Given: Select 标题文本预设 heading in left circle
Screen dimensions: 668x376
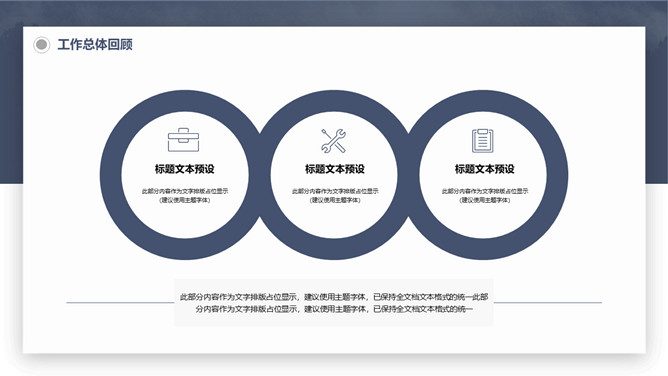Looking at the screenshot, I should click(184, 169).
